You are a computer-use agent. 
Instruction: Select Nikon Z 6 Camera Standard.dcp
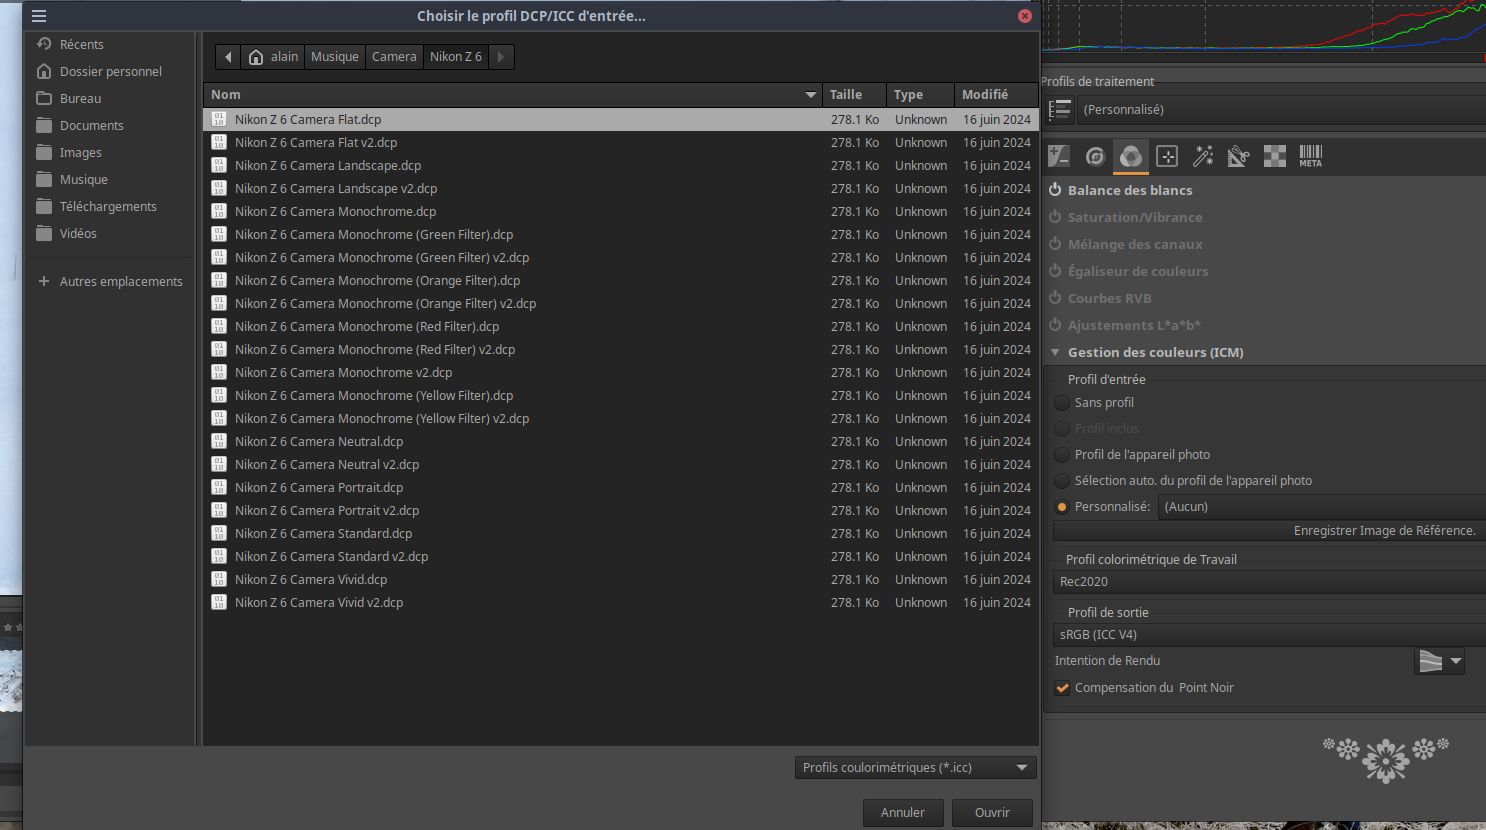click(620, 533)
